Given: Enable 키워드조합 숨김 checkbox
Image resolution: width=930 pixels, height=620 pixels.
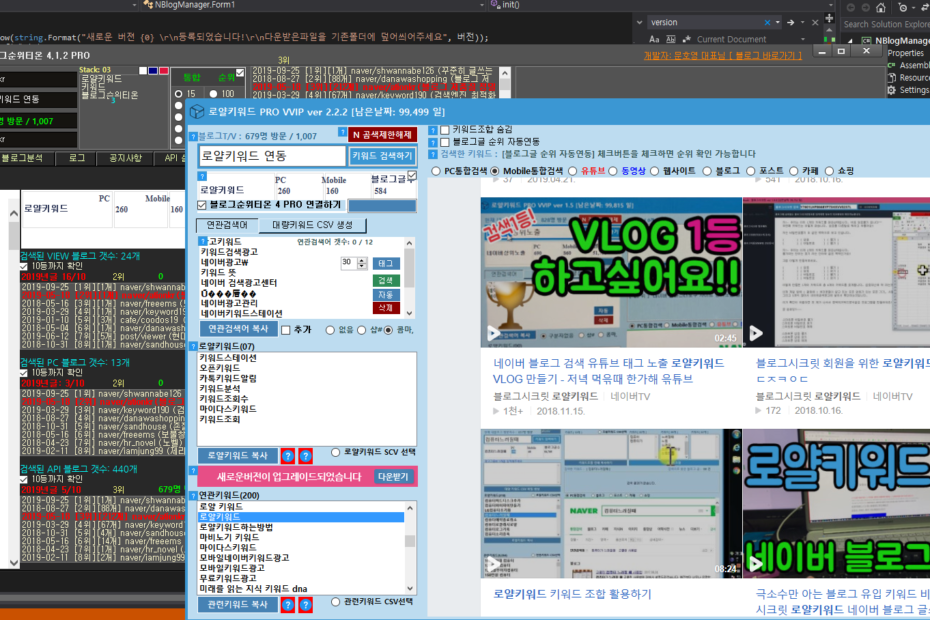Looking at the screenshot, I should 445,130.
